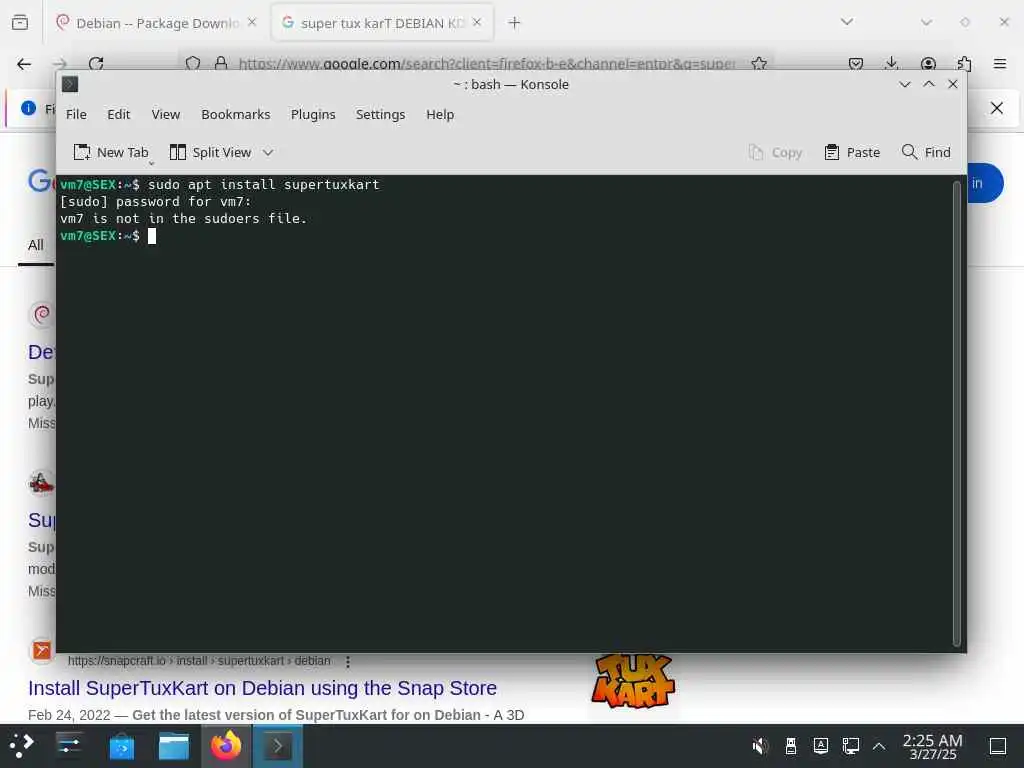Click the Tux Kart logo thumbnail
The width and height of the screenshot is (1024, 768).
(x=632, y=681)
